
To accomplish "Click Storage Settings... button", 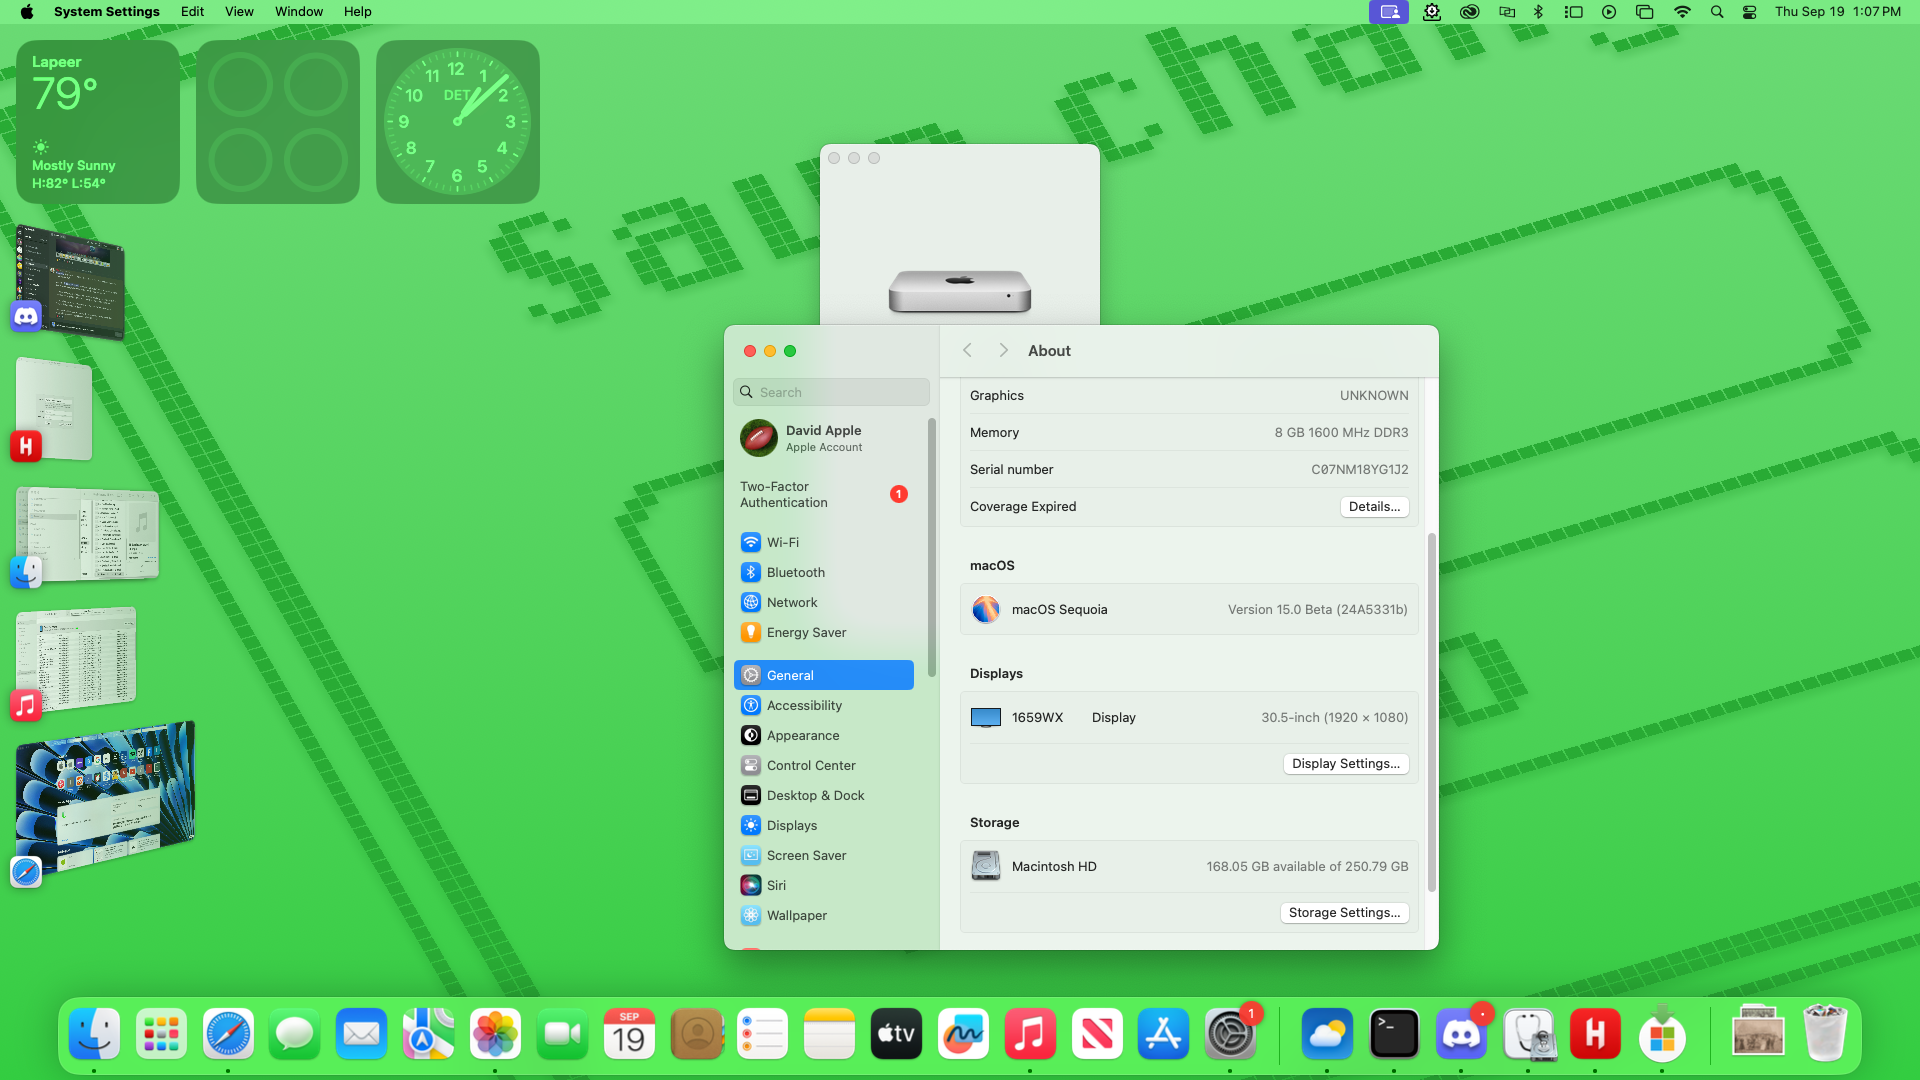I will click(x=1344, y=913).
